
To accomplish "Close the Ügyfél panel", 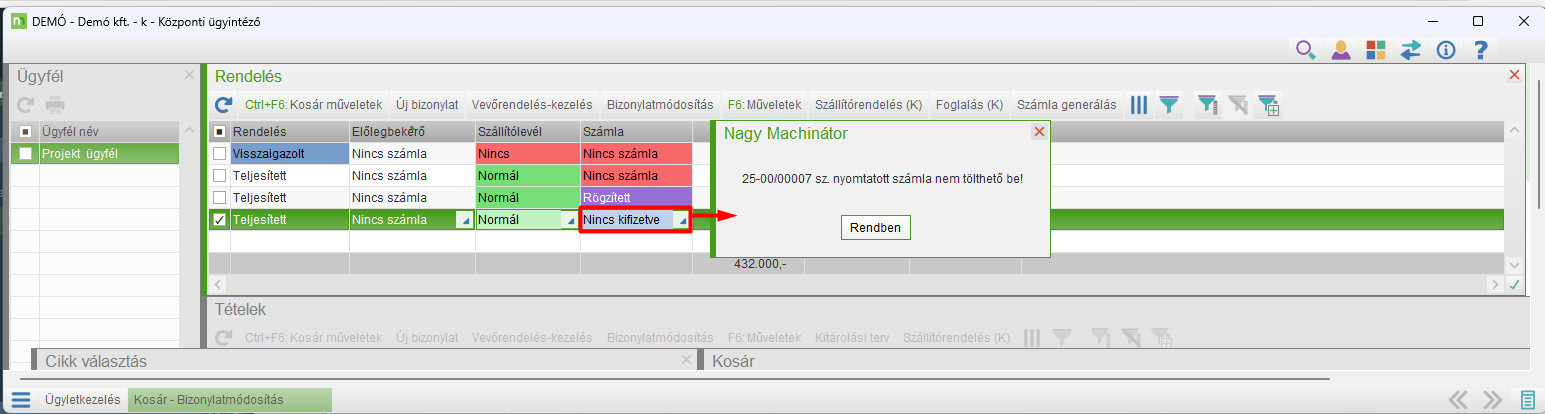I will tap(189, 75).
